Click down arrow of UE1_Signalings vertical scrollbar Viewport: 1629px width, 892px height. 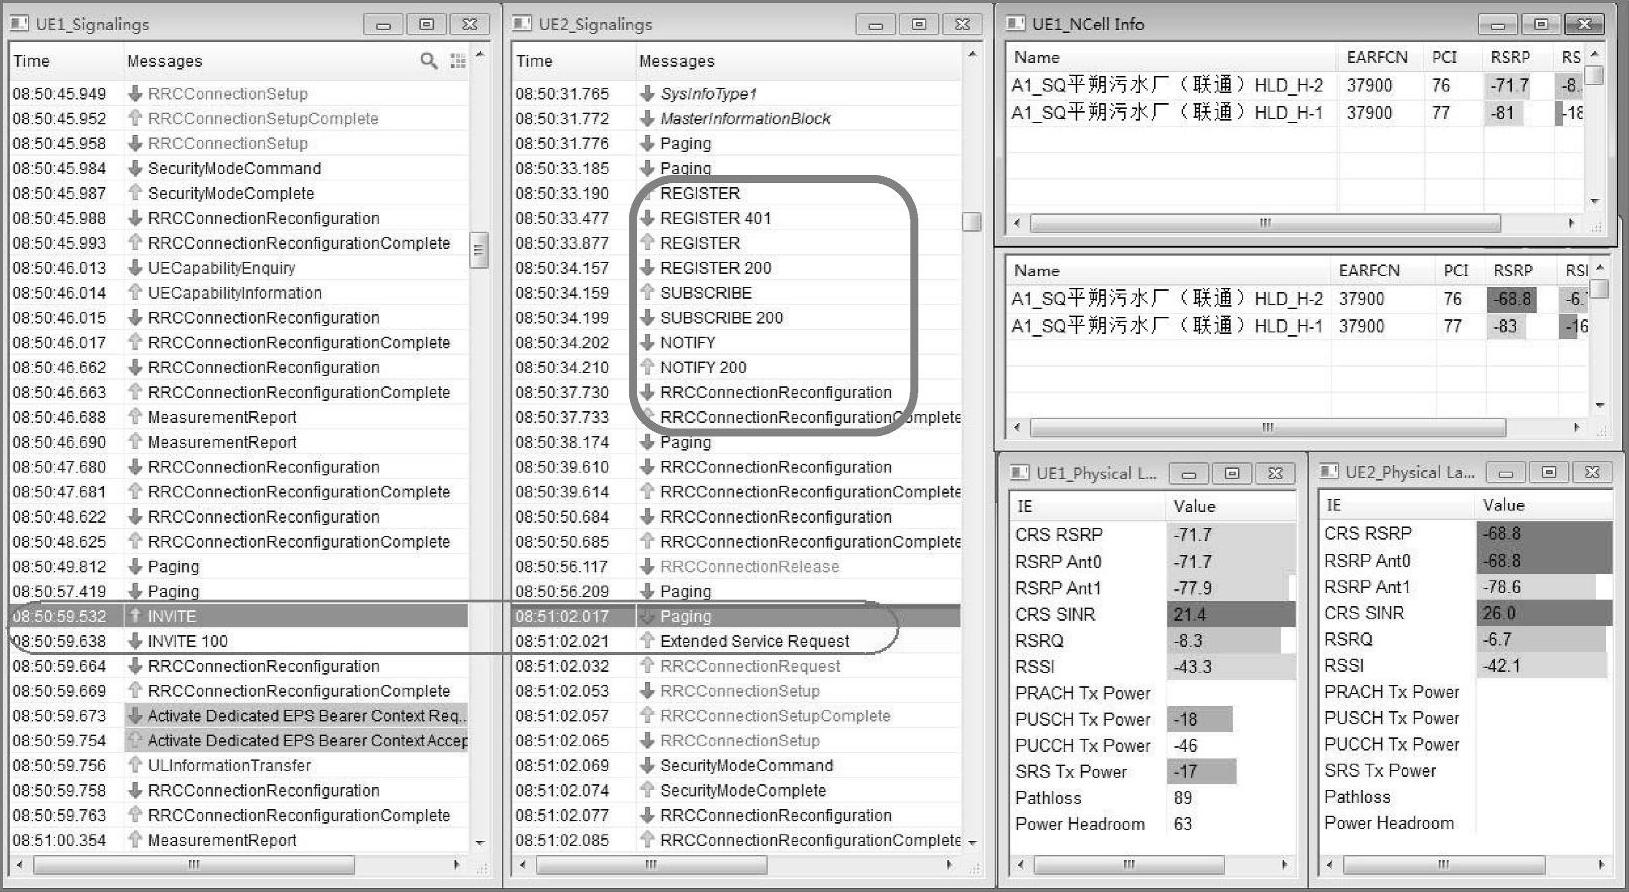479,843
